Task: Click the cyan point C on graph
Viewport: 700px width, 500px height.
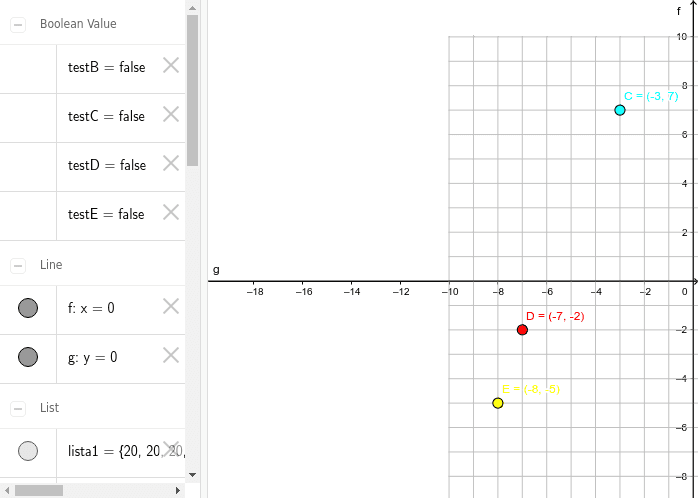Action: point(620,110)
